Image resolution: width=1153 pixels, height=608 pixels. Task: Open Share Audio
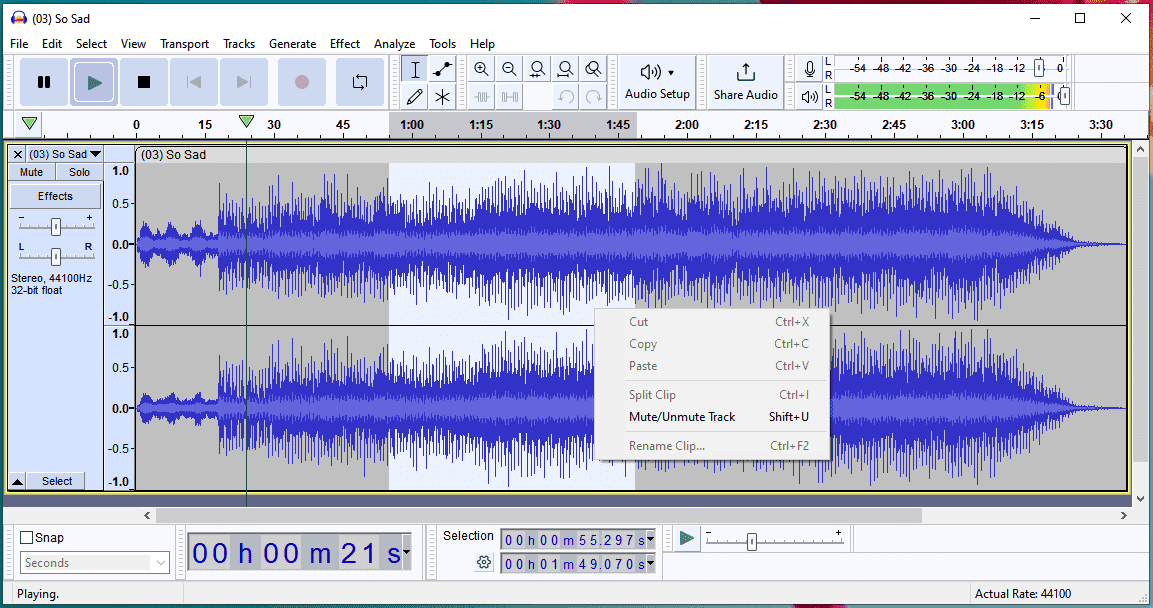click(x=745, y=82)
